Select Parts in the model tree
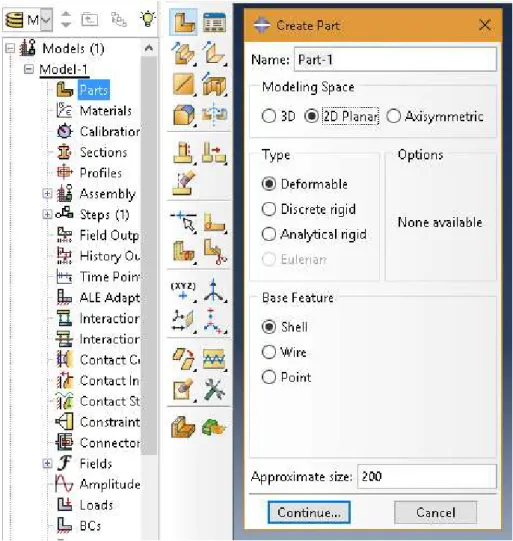Viewport: 513px width, 541px height. click(x=94, y=90)
